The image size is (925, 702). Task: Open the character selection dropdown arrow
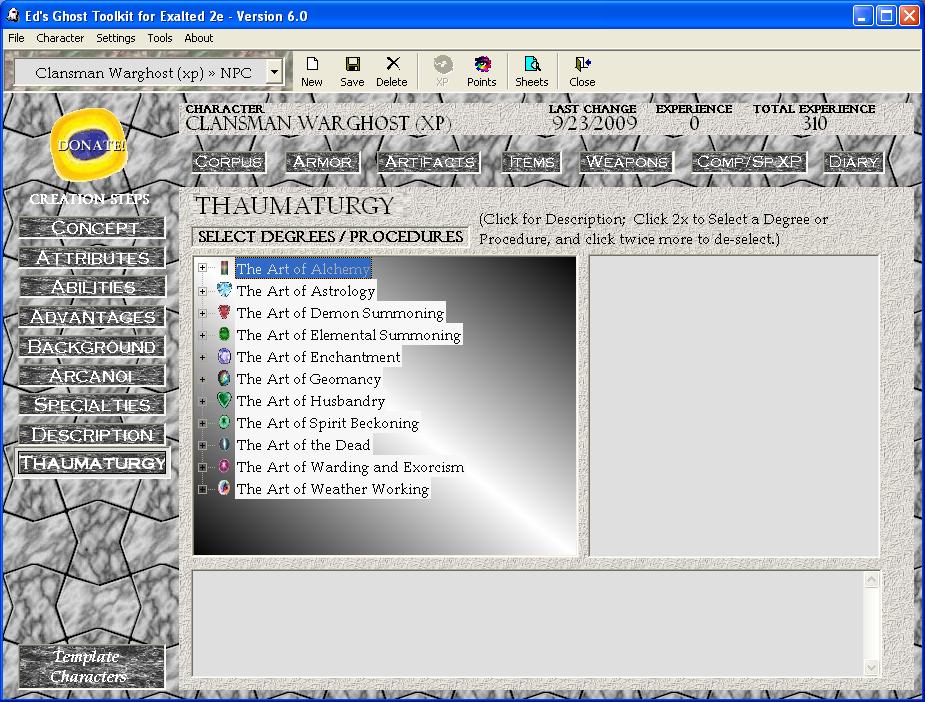[274, 73]
